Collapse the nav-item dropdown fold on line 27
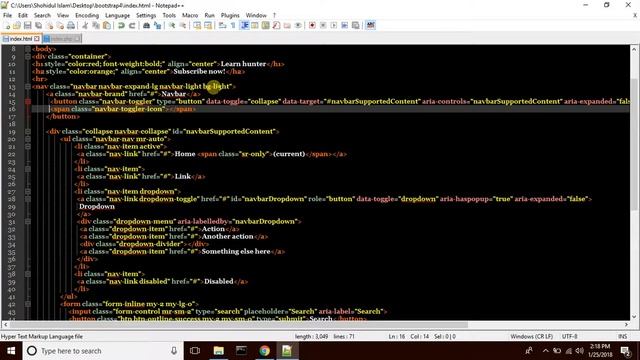 coord(28,191)
